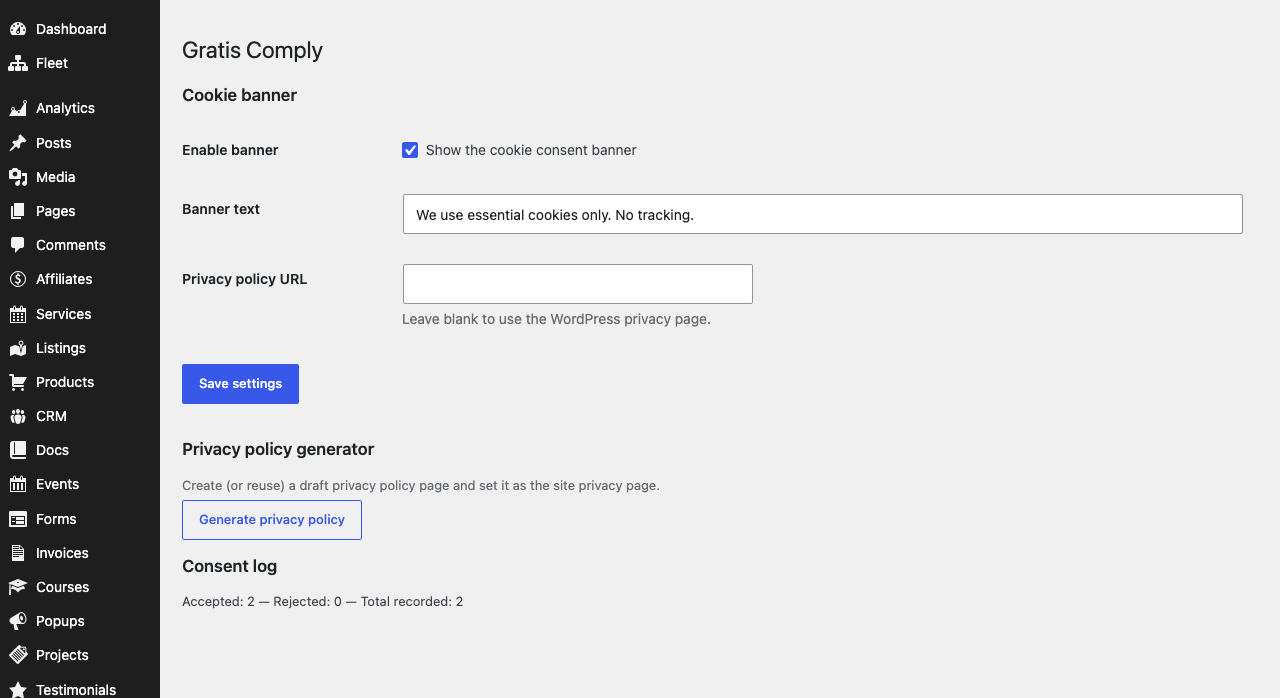Open the Analytics menu label
The width and height of the screenshot is (1280, 698).
click(65, 108)
